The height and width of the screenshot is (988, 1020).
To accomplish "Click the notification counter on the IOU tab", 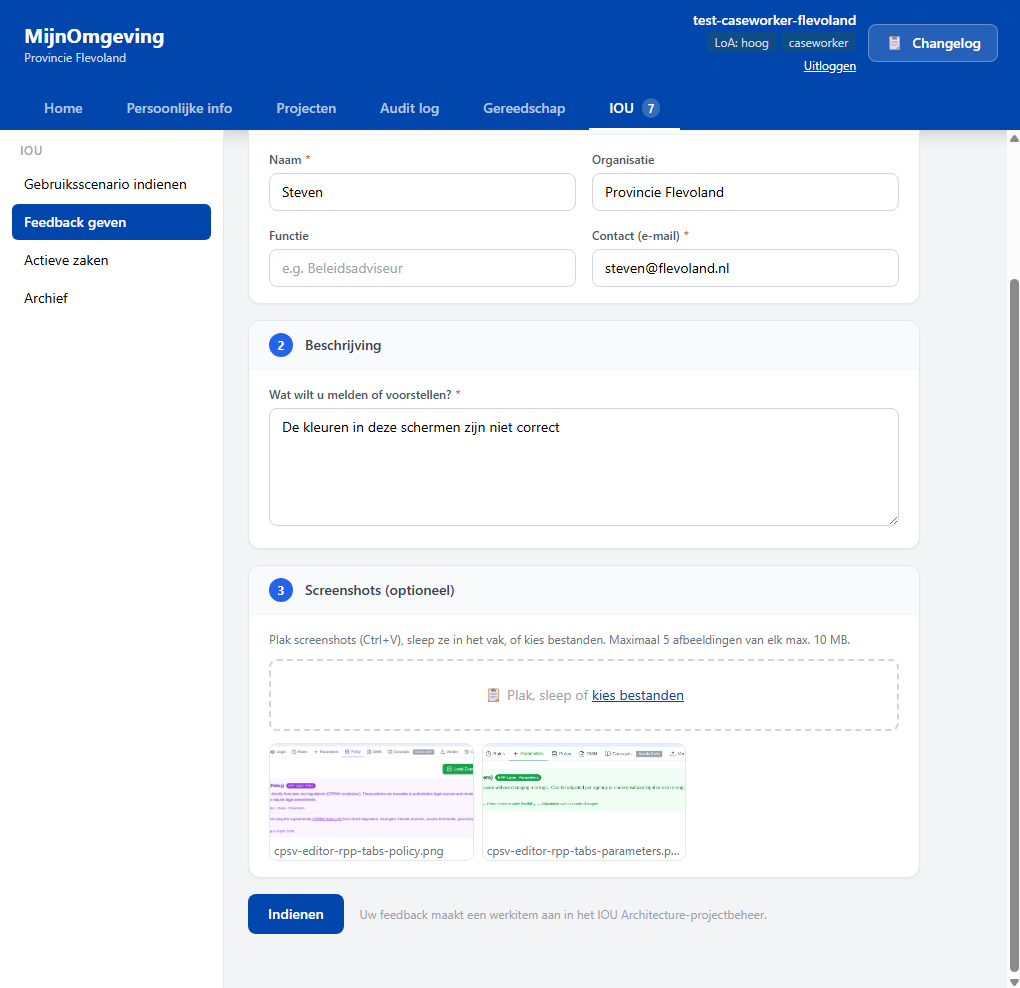I will pos(651,108).
